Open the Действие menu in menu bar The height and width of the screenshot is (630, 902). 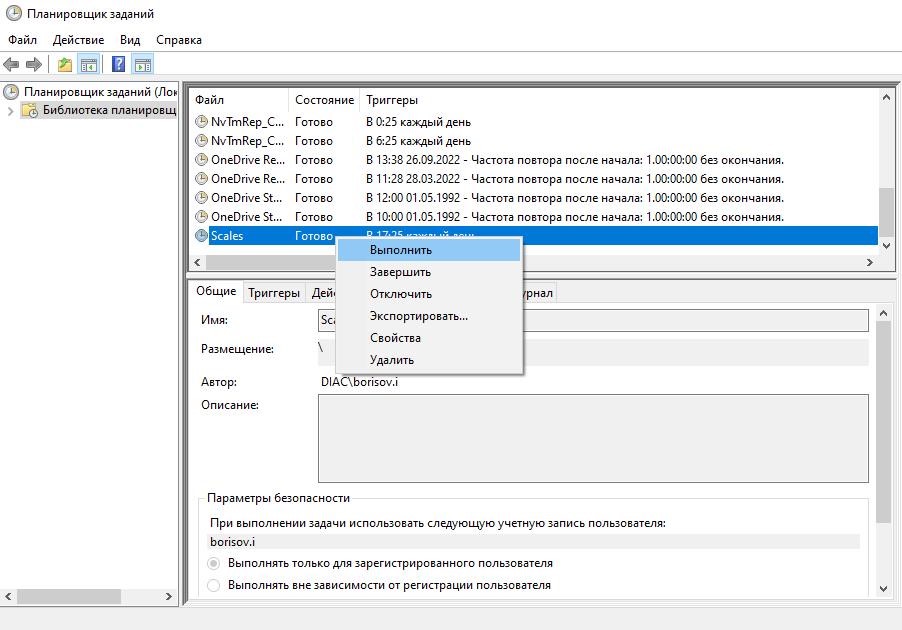point(78,40)
